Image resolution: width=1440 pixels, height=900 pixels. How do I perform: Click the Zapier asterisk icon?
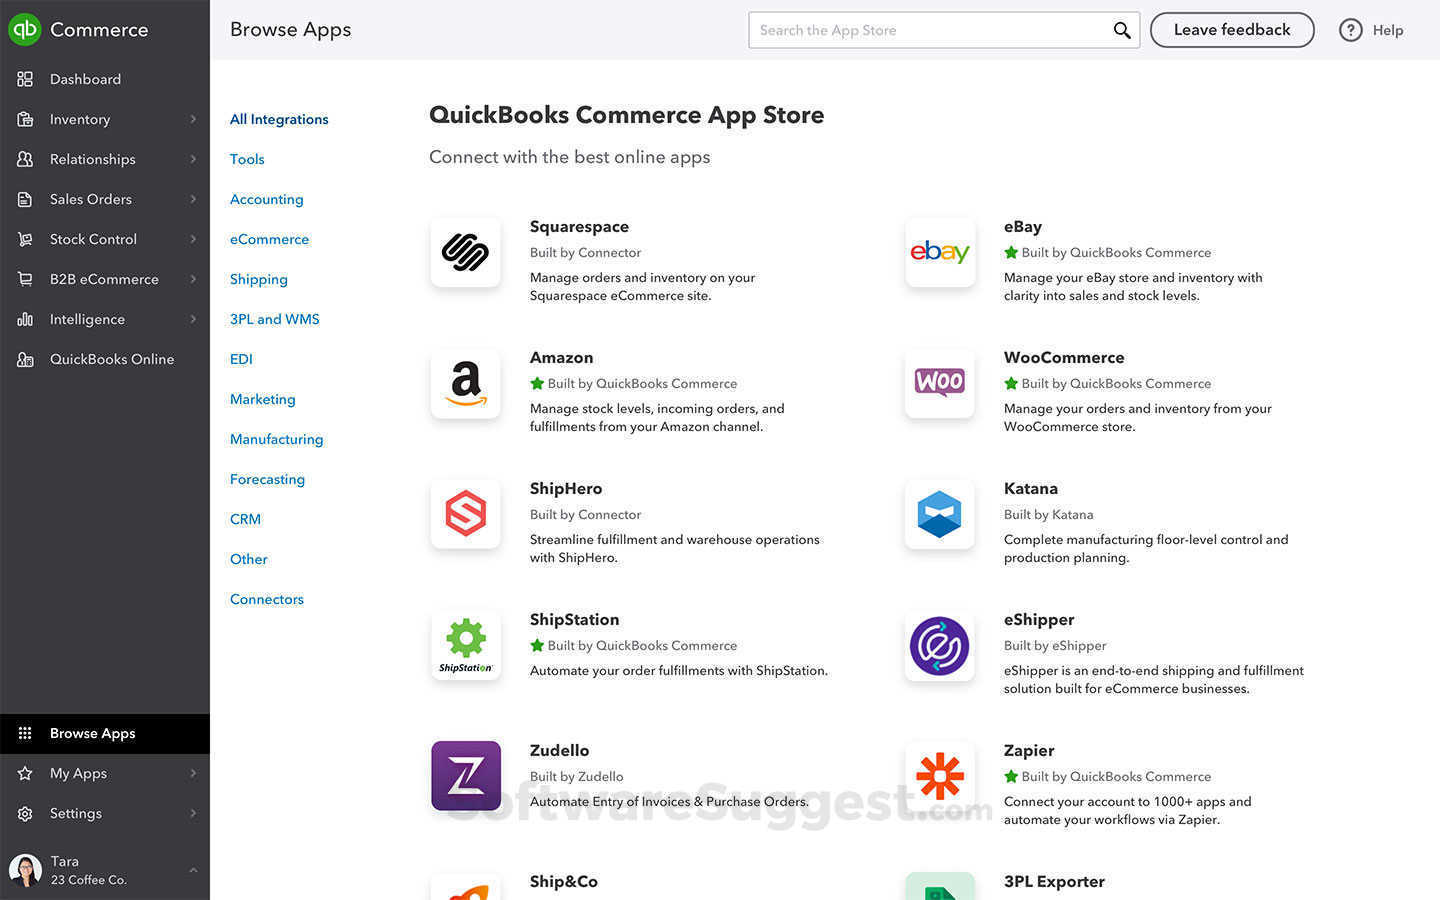pyautogui.click(x=939, y=776)
